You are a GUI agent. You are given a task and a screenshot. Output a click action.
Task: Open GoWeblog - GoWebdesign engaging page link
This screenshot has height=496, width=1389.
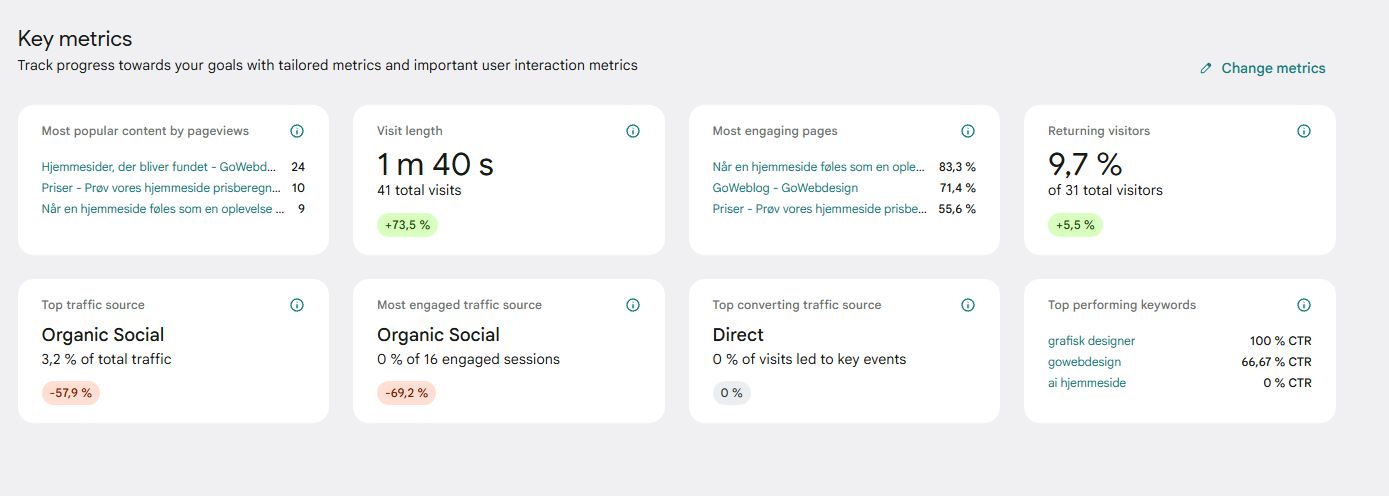[785, 188]
